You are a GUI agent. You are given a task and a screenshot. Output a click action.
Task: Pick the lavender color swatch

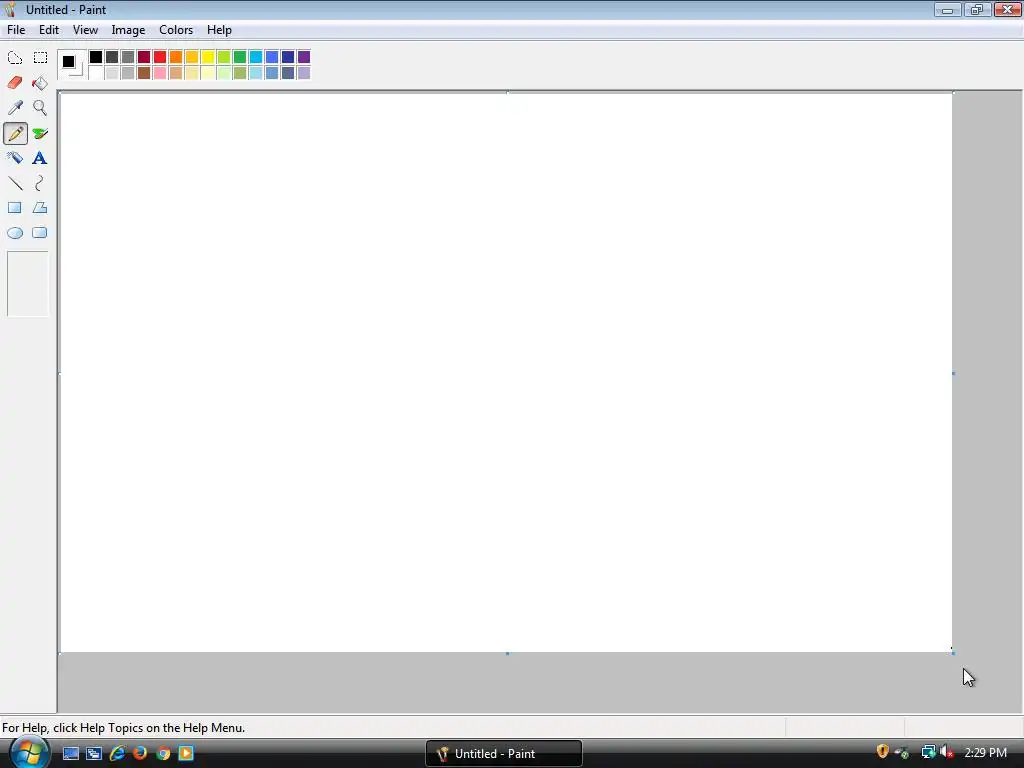point(304,73)
